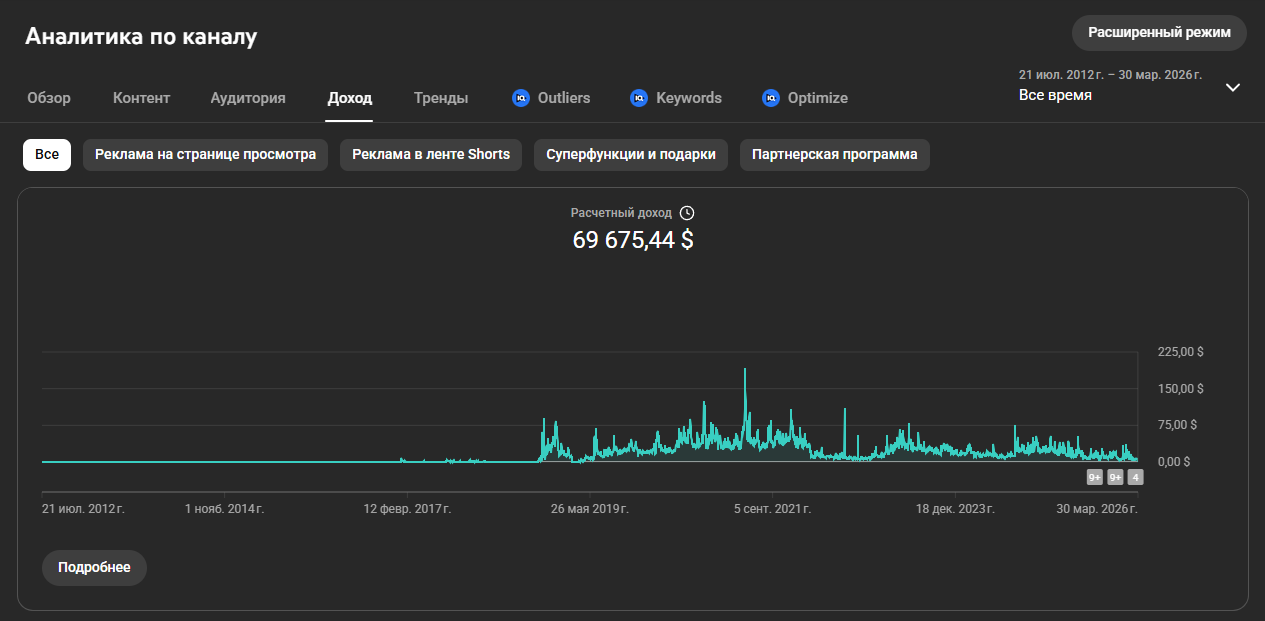Click the Подробнее button
This screenshot has width=1265, height=621.
[x=94, y=567]
